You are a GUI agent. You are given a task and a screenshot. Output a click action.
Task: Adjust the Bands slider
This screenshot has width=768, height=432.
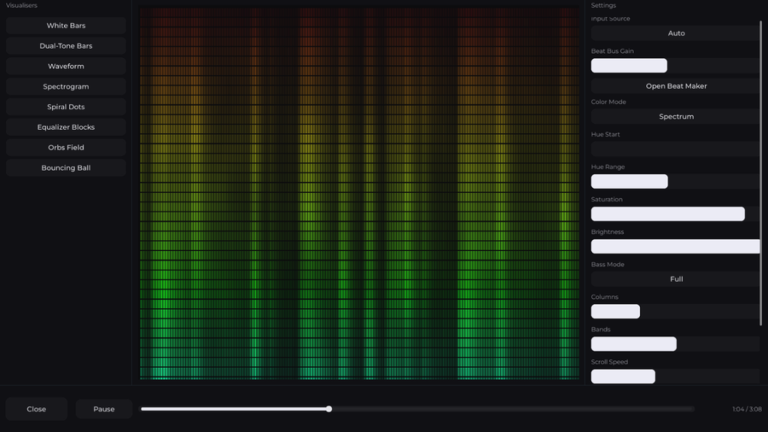[x=675, y=344]
